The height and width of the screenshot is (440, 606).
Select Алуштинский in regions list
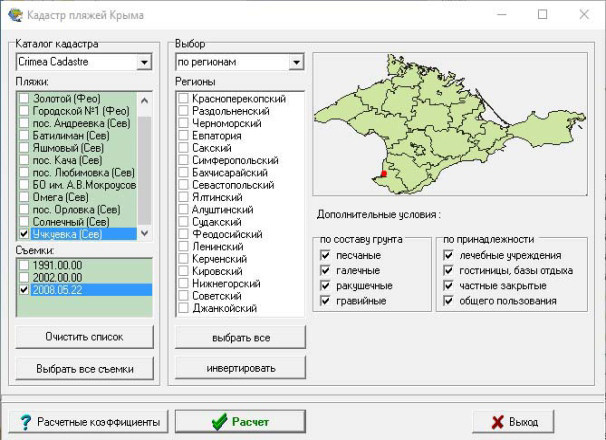coord(223,209)
